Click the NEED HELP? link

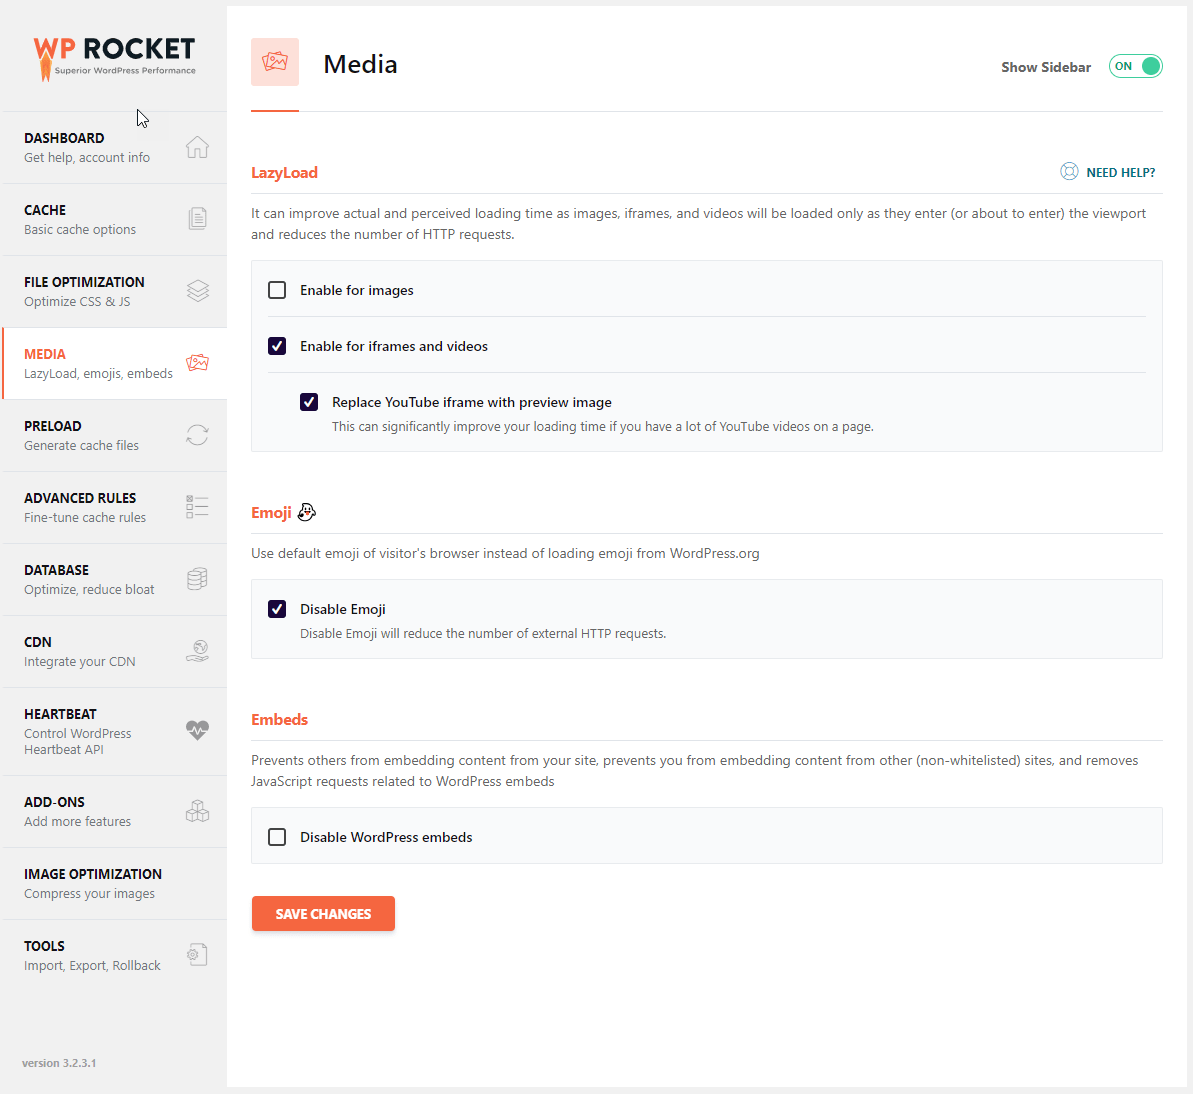click(x=1120, y=173)
